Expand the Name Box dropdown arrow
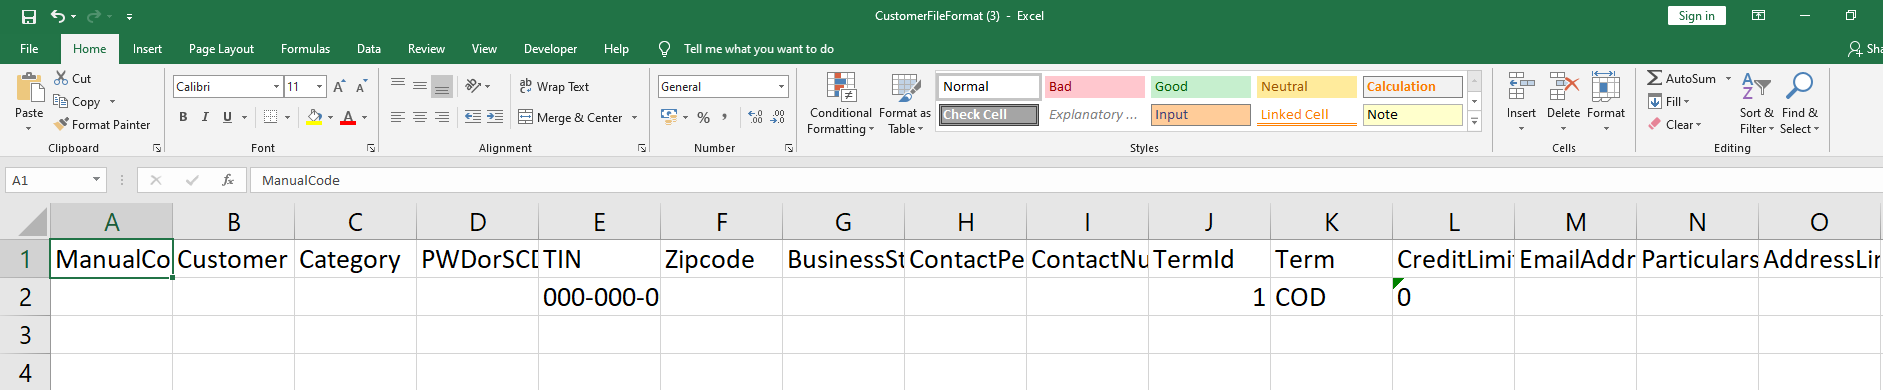The height and width of the screenshot is (390, 1883). [96, 180]
